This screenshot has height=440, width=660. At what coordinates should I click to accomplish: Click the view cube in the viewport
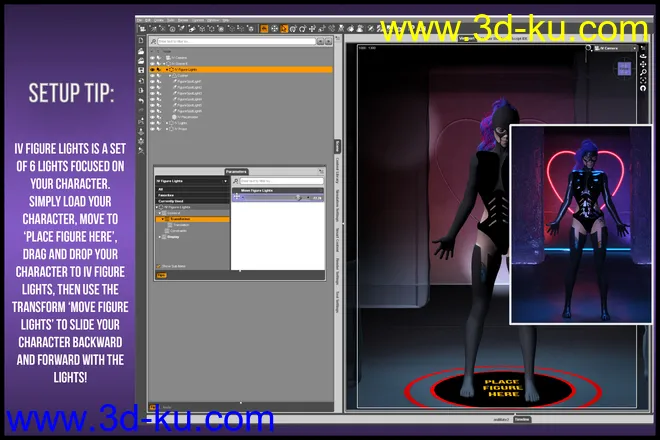click(623, 69)
